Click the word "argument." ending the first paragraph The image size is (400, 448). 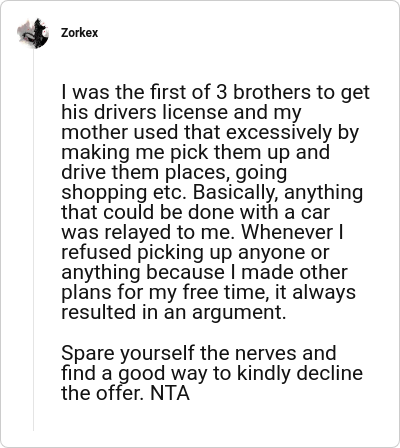239,313
